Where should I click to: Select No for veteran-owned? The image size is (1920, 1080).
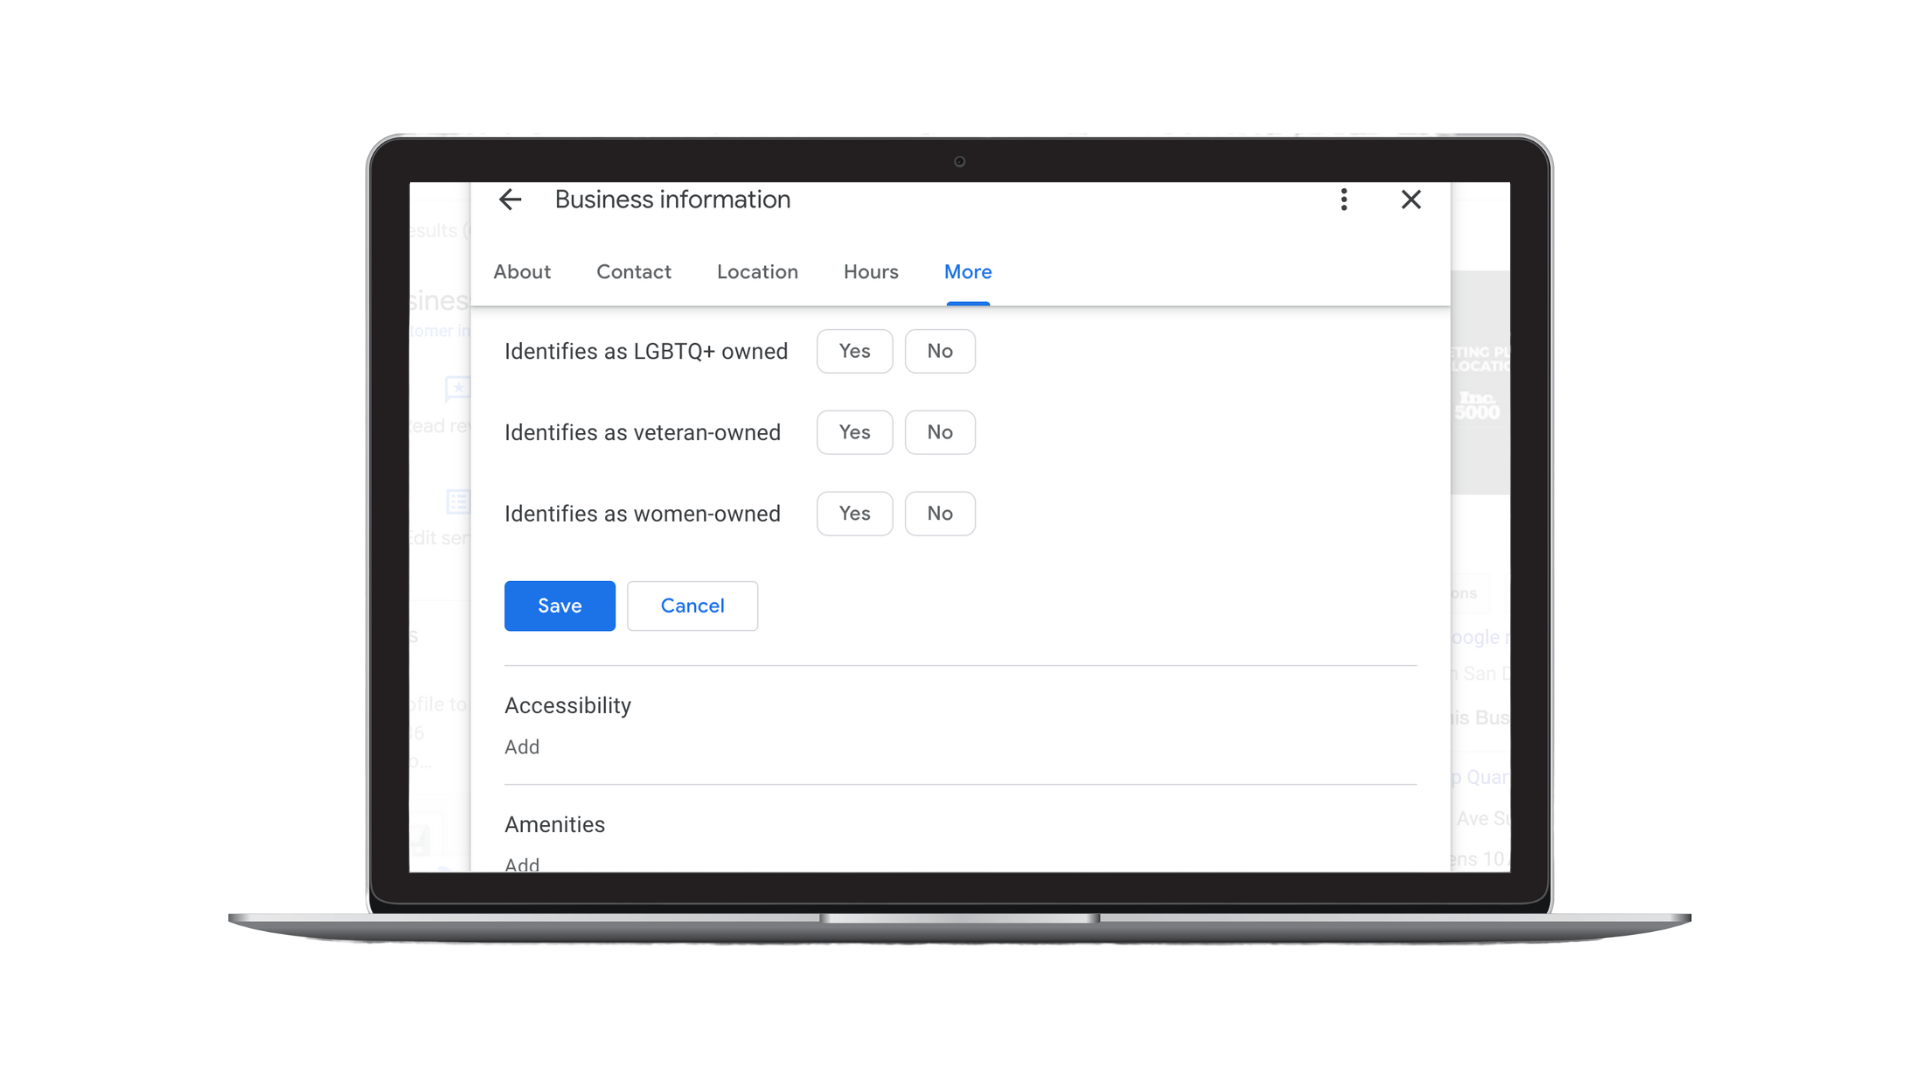pos(939,432)
